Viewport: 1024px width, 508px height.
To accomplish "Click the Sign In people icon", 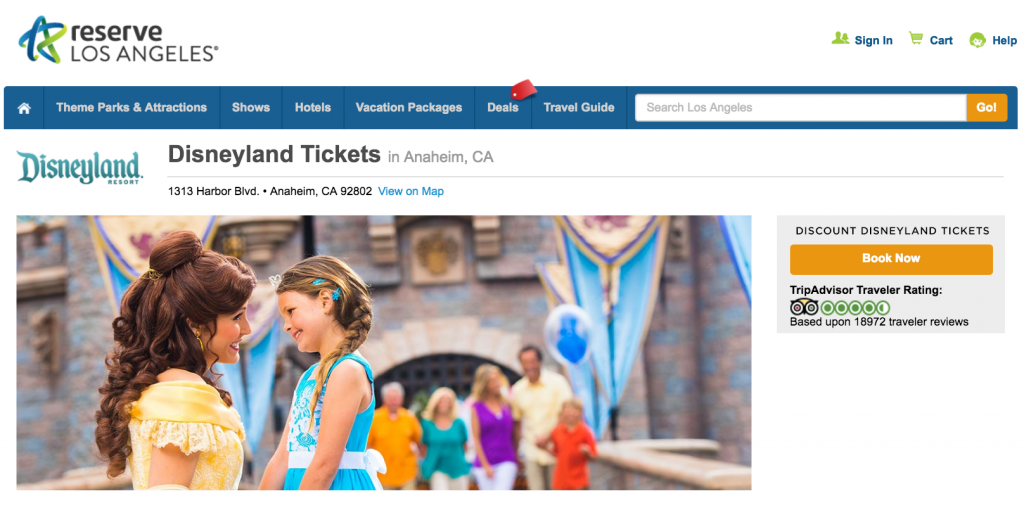I will point(840,39).
